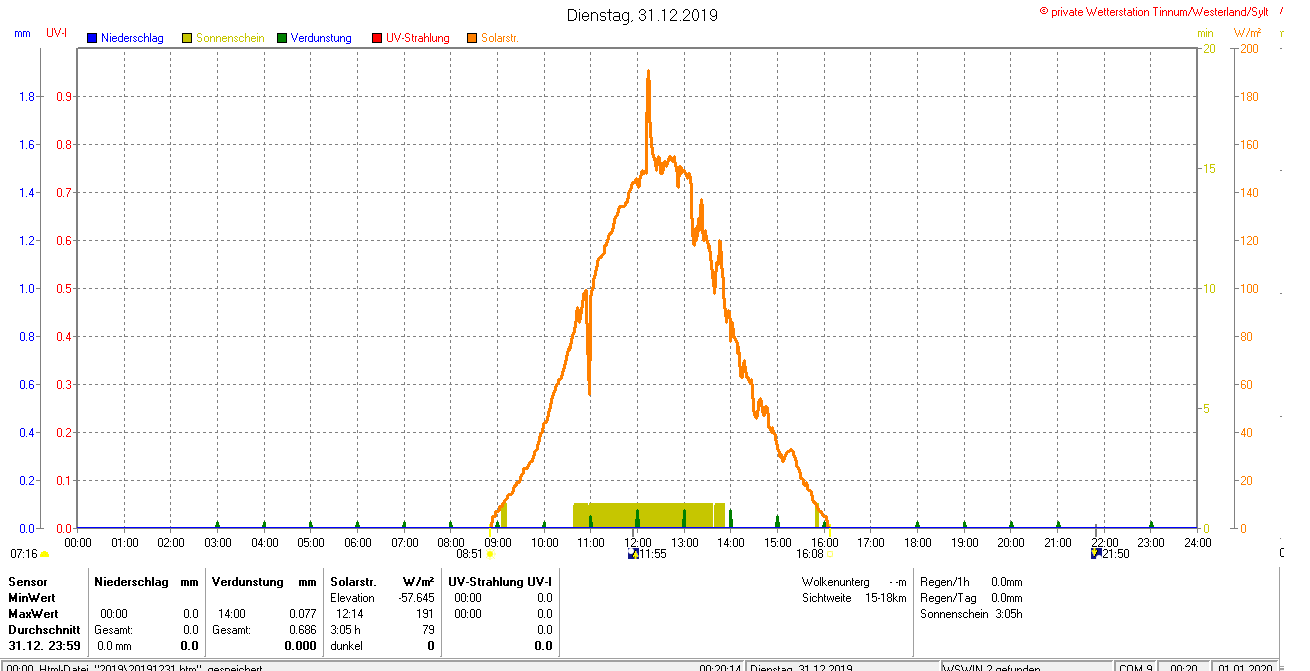Click the Elevation value -57.645
Image resolution: width=1310 pixels, height=671 pixels.
click(416, 598)
